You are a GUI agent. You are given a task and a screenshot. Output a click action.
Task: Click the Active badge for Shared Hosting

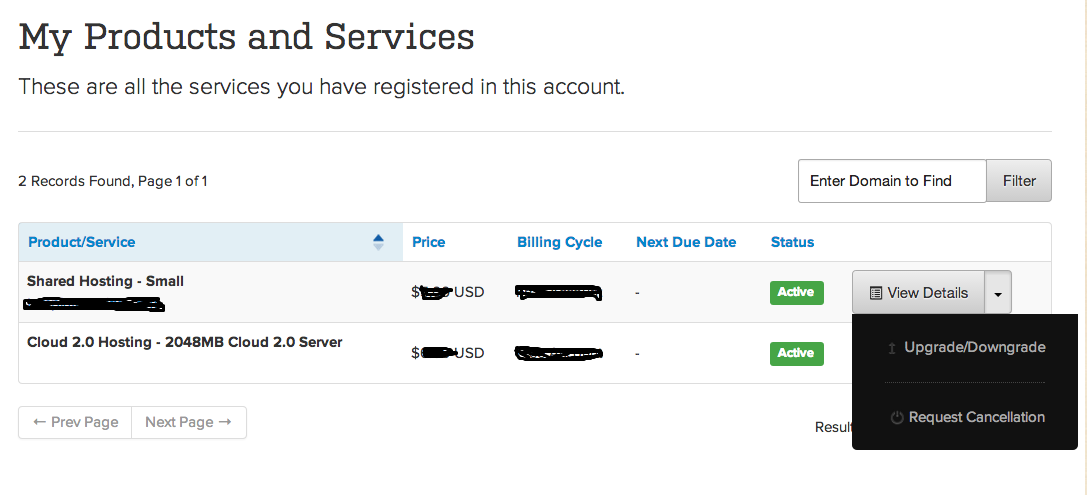coord(795,292)
